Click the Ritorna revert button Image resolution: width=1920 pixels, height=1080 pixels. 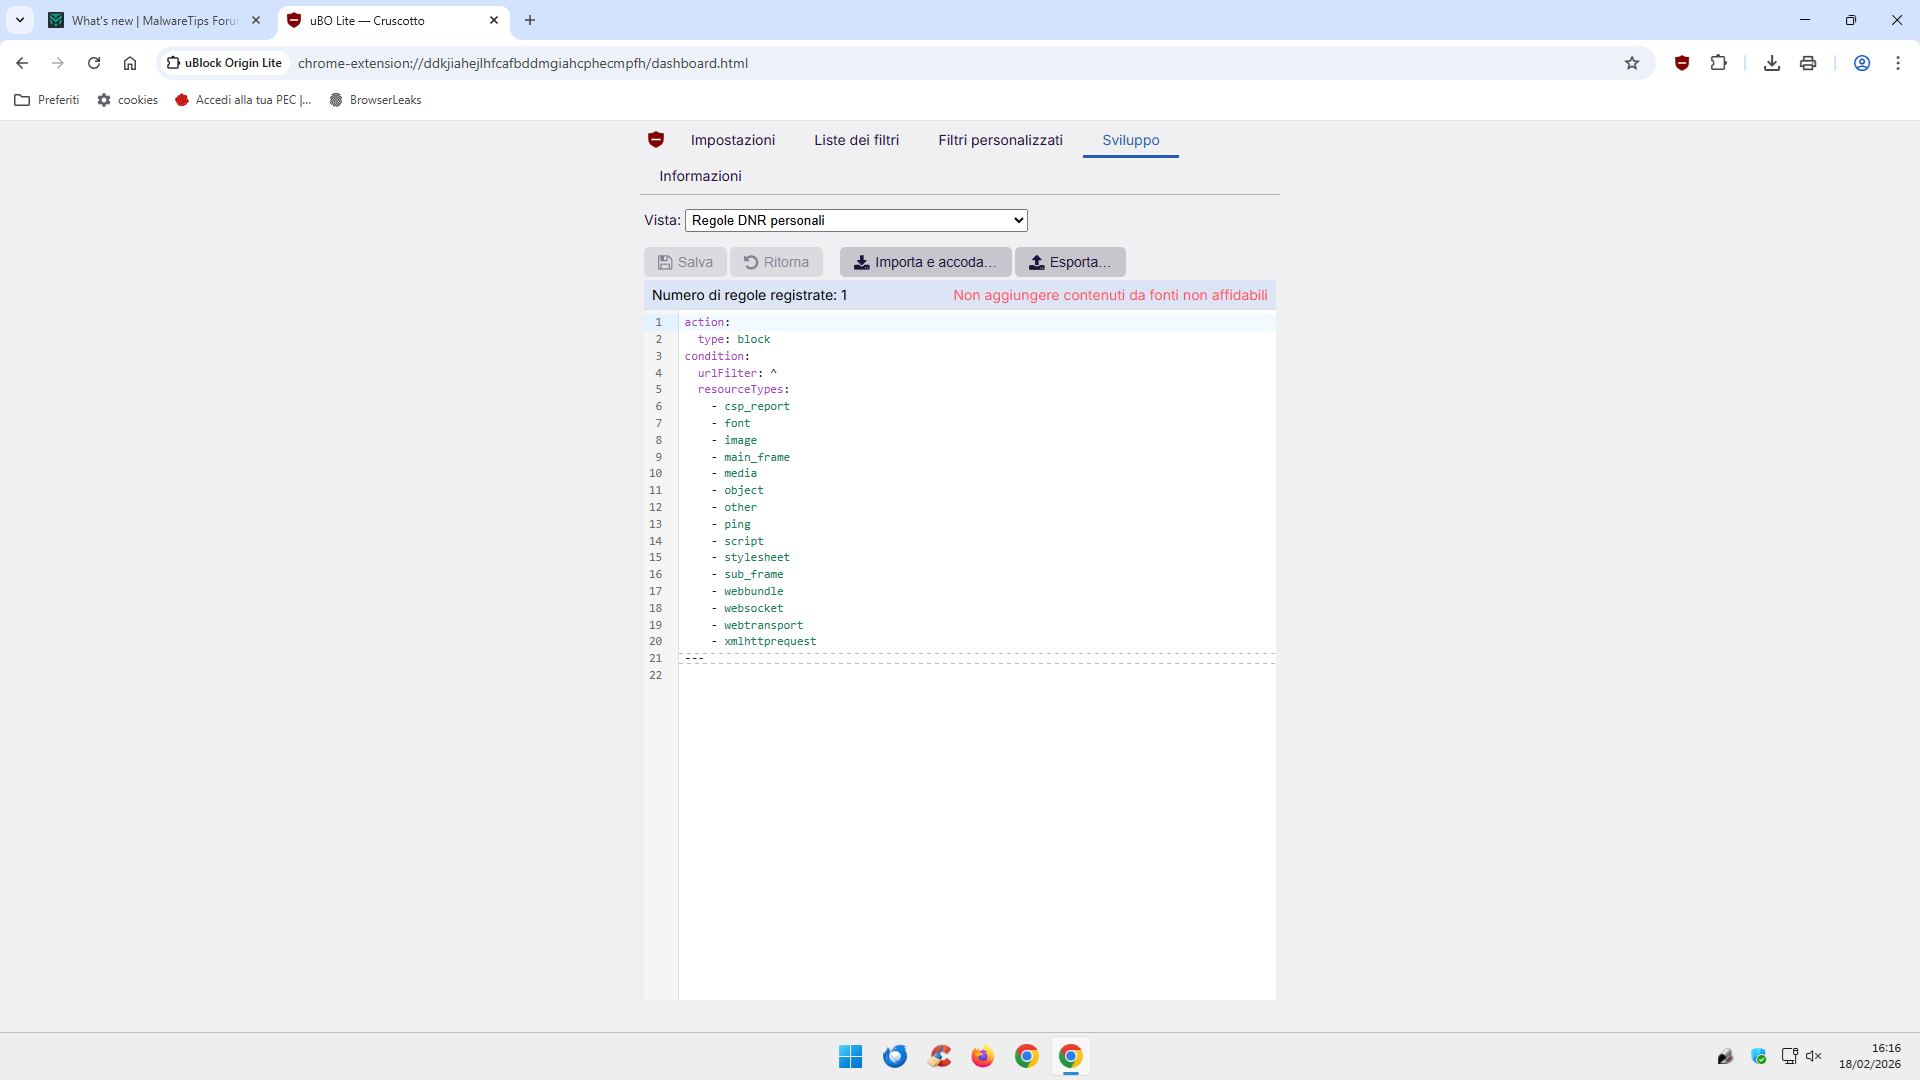coord(776,262)
